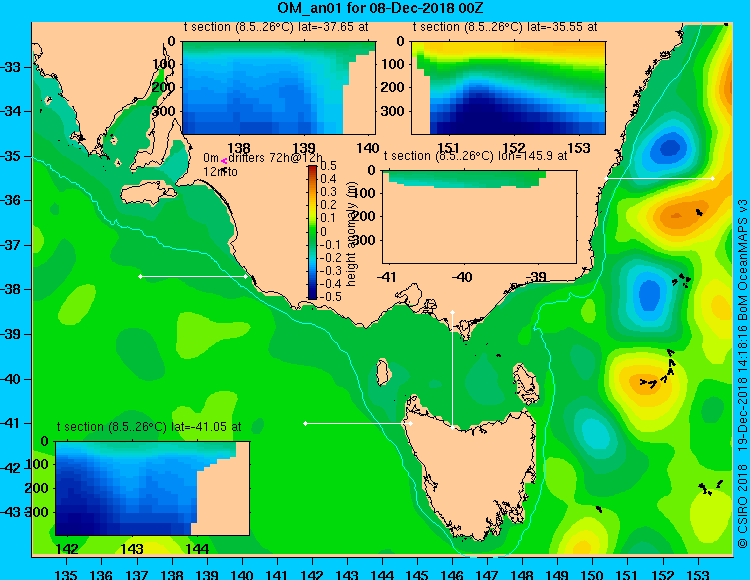Click the 146 longitude axis label
Image resolution: width=750 pixels, height=580 pixels.
tap(452, 574)
